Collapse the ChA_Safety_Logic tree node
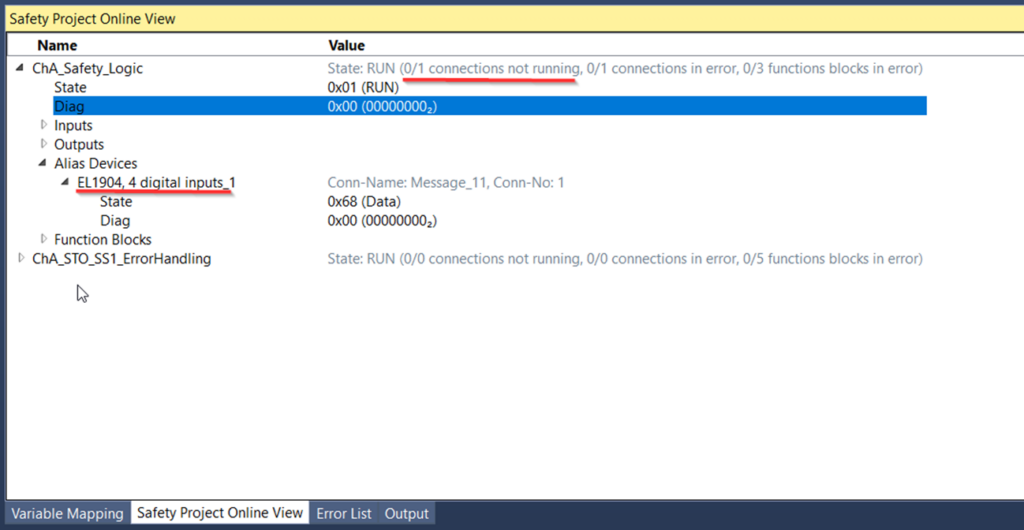This screenshot has height=530, width=1024. point(20,68)
